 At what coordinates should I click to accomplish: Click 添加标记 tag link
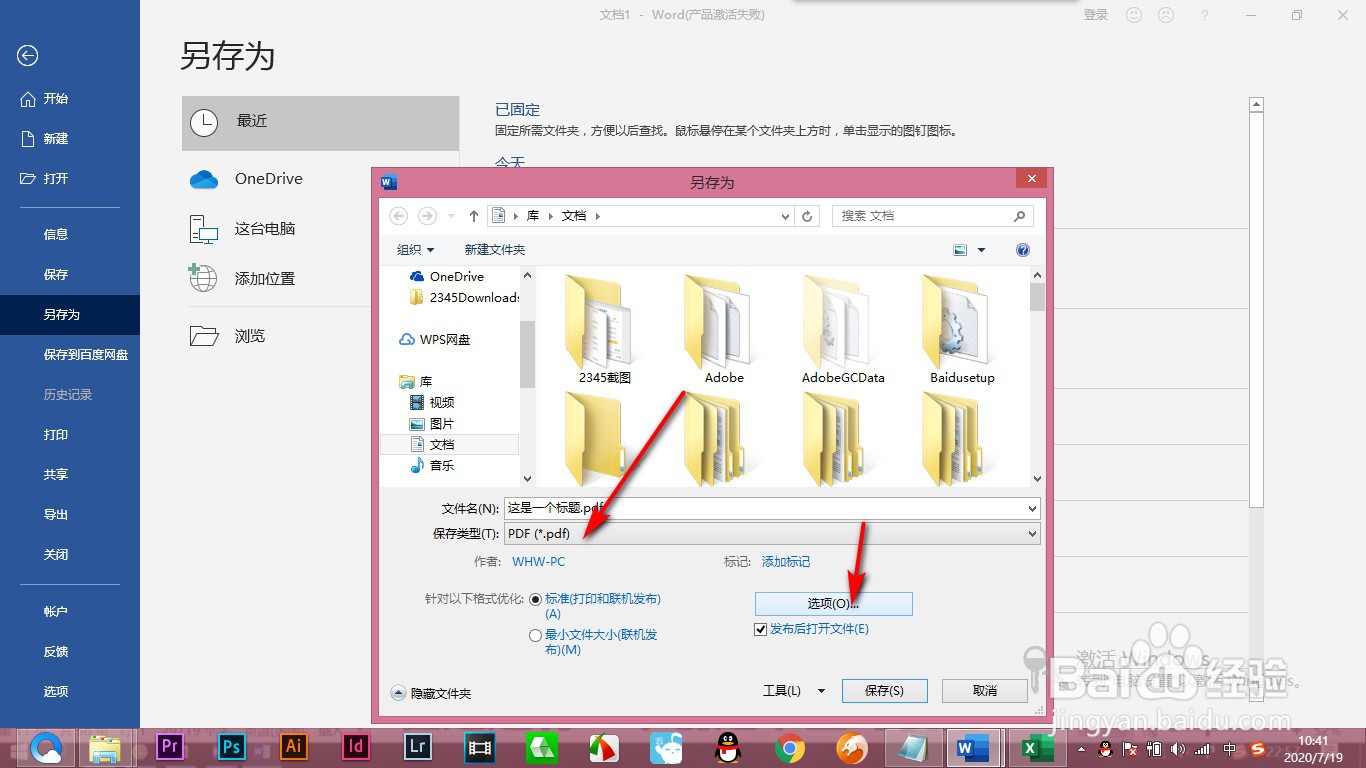coord(786,562)
